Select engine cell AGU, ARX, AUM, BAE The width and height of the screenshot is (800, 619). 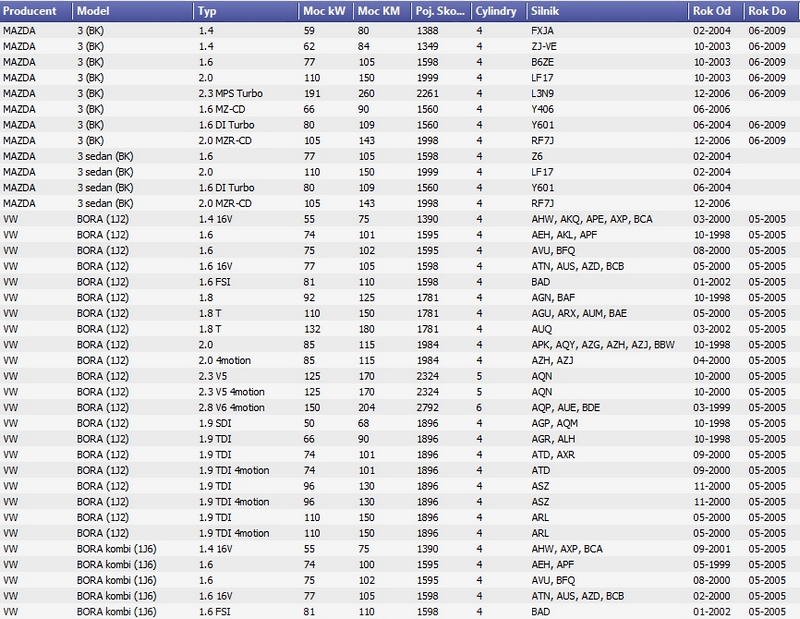tap(579, 313)
